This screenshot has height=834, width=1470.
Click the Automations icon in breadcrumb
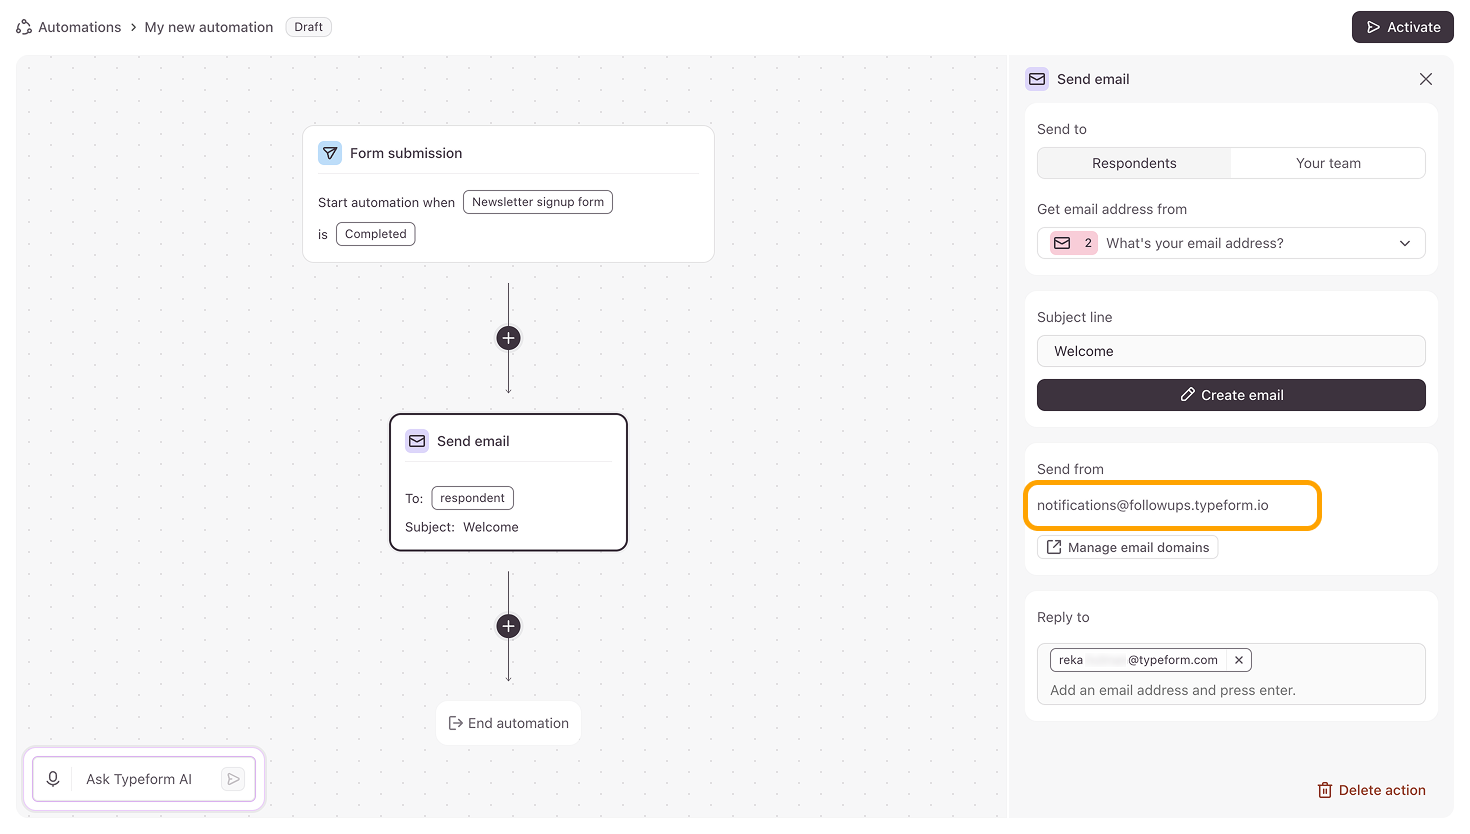click(x=24, y=27)
